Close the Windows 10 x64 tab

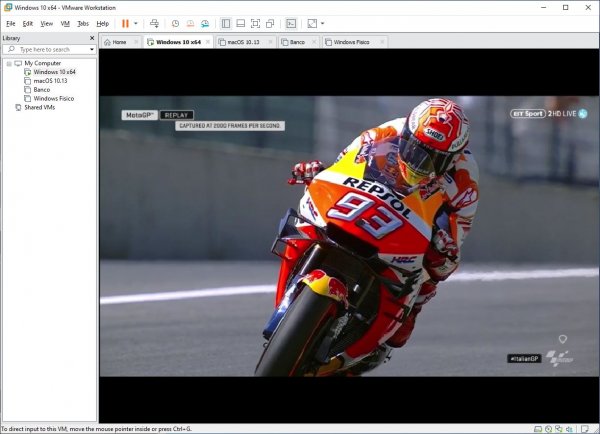pyautogui.click(x=208, y=42)
